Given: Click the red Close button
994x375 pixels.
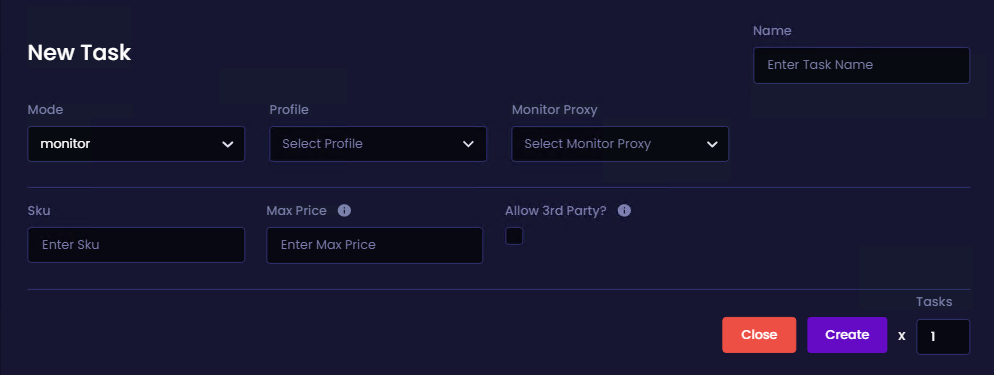Looking at the screenshot, I should (759, 334).
